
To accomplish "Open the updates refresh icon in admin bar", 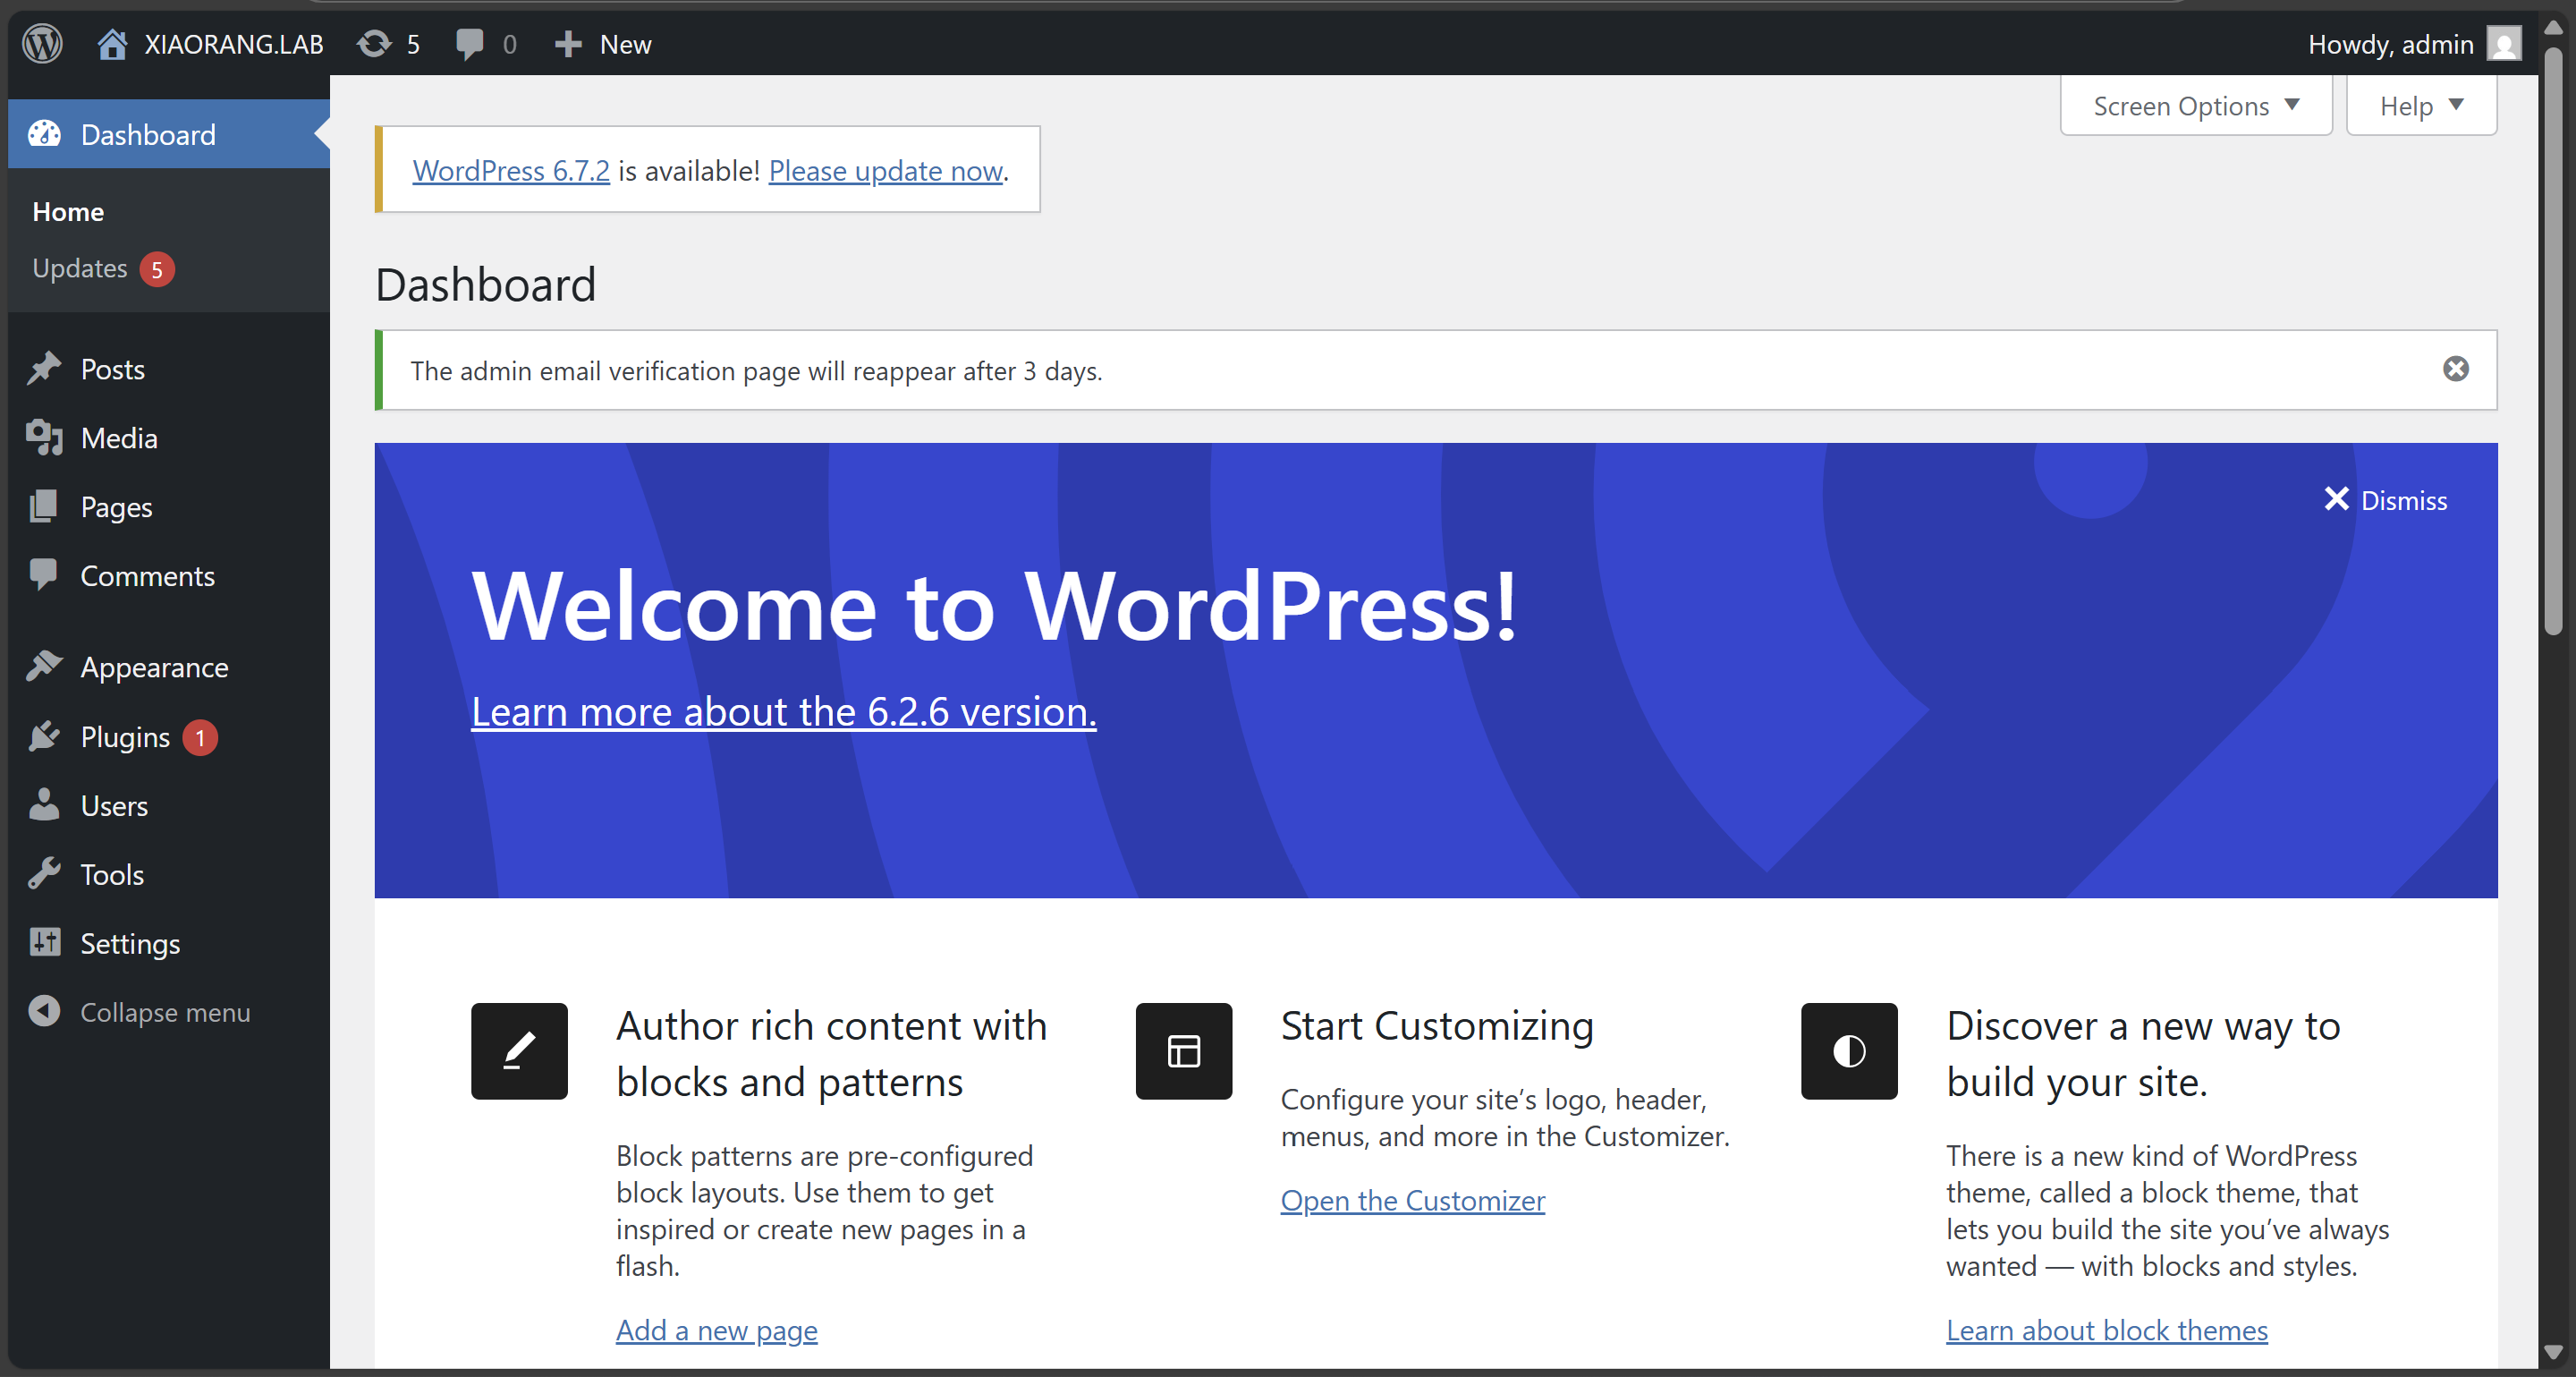I will point(374,44).
